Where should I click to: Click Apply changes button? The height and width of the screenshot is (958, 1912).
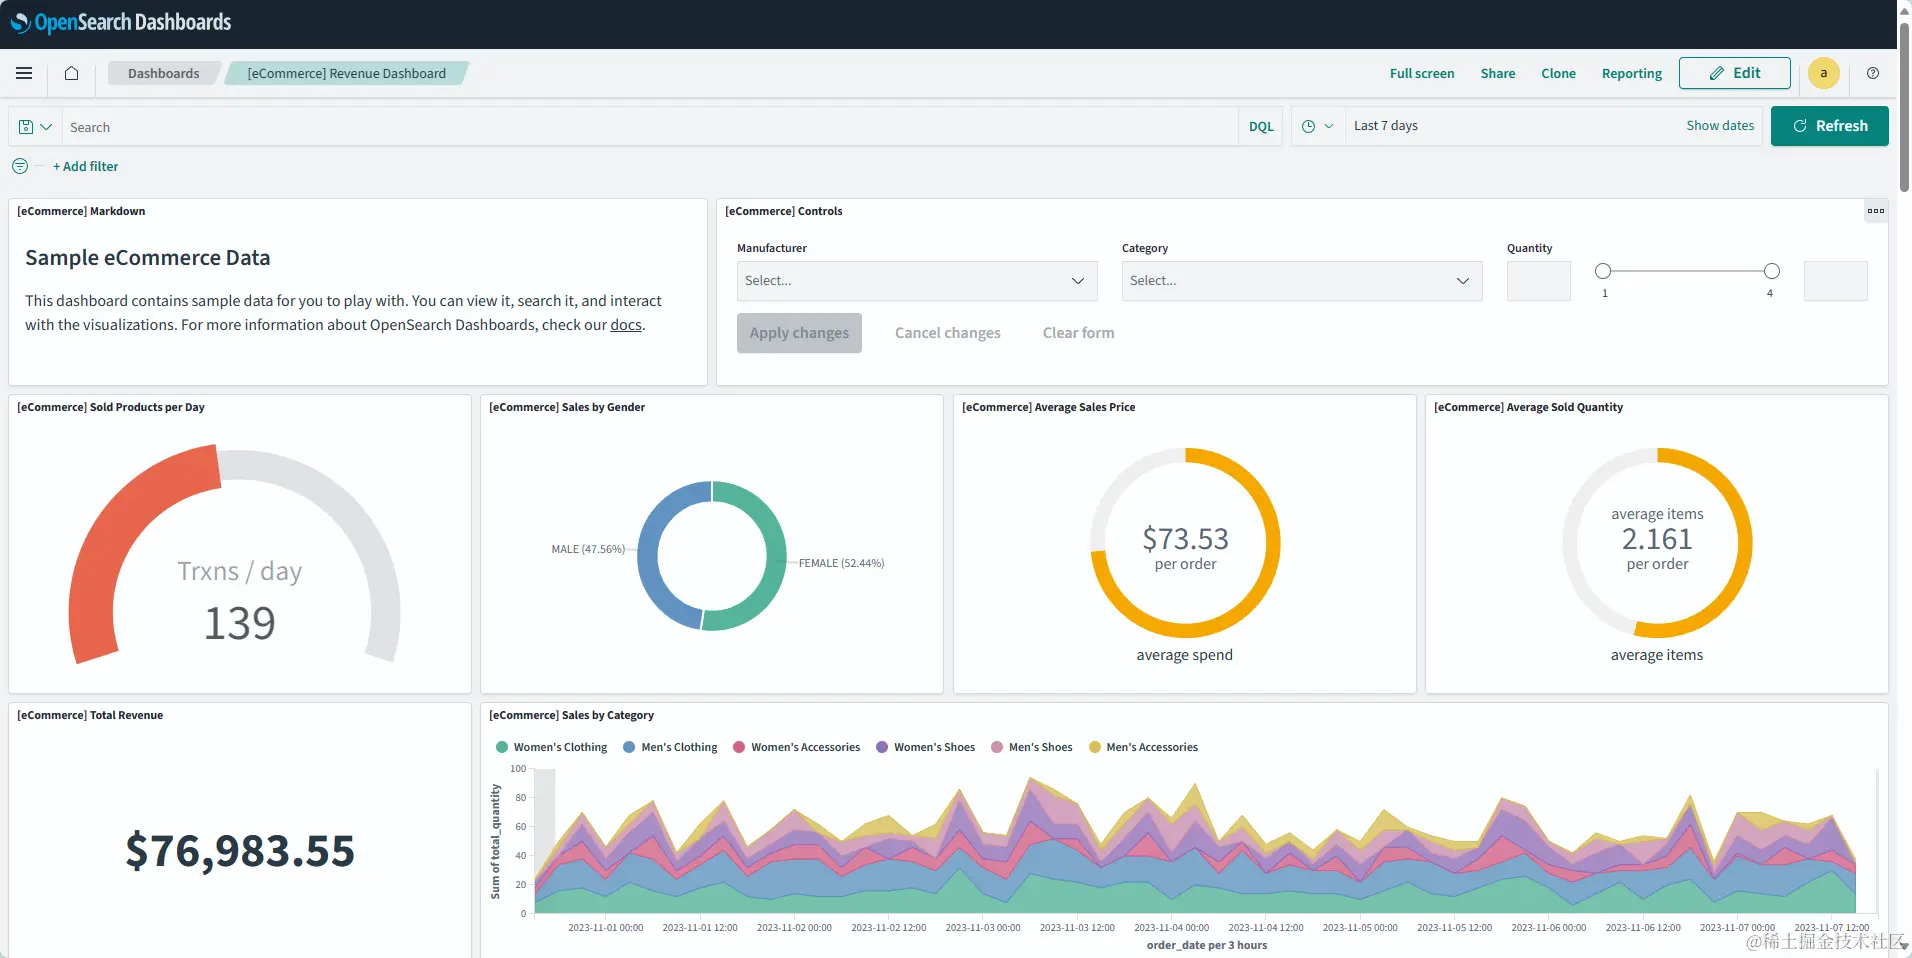(799, 333)
